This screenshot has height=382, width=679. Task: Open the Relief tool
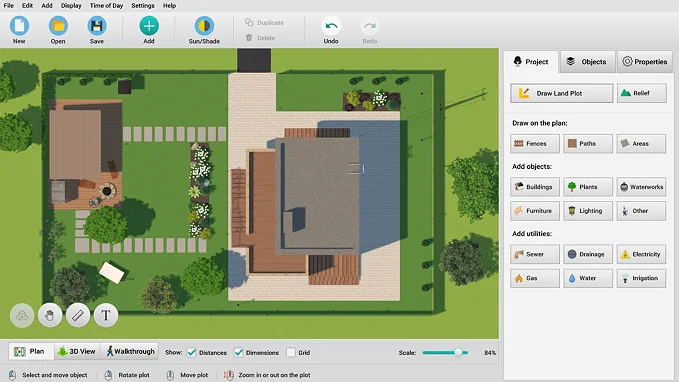point(641,93)
